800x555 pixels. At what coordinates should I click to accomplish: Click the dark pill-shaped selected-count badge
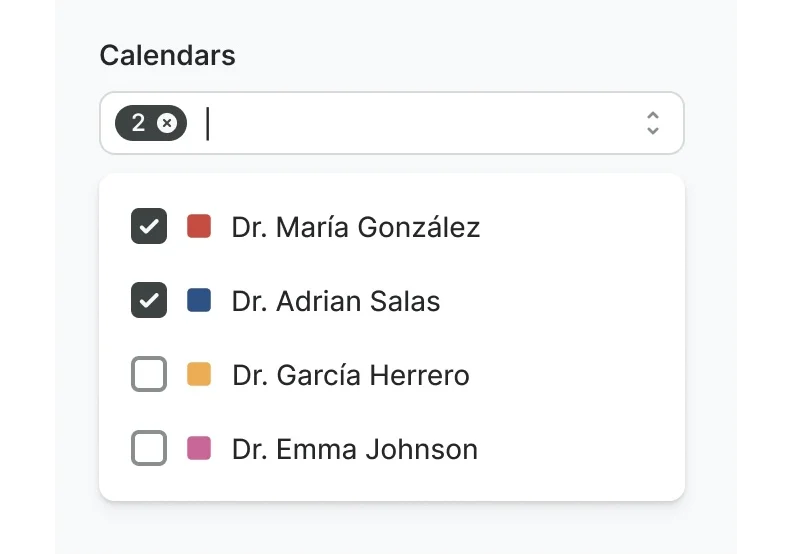click(150, 123)
